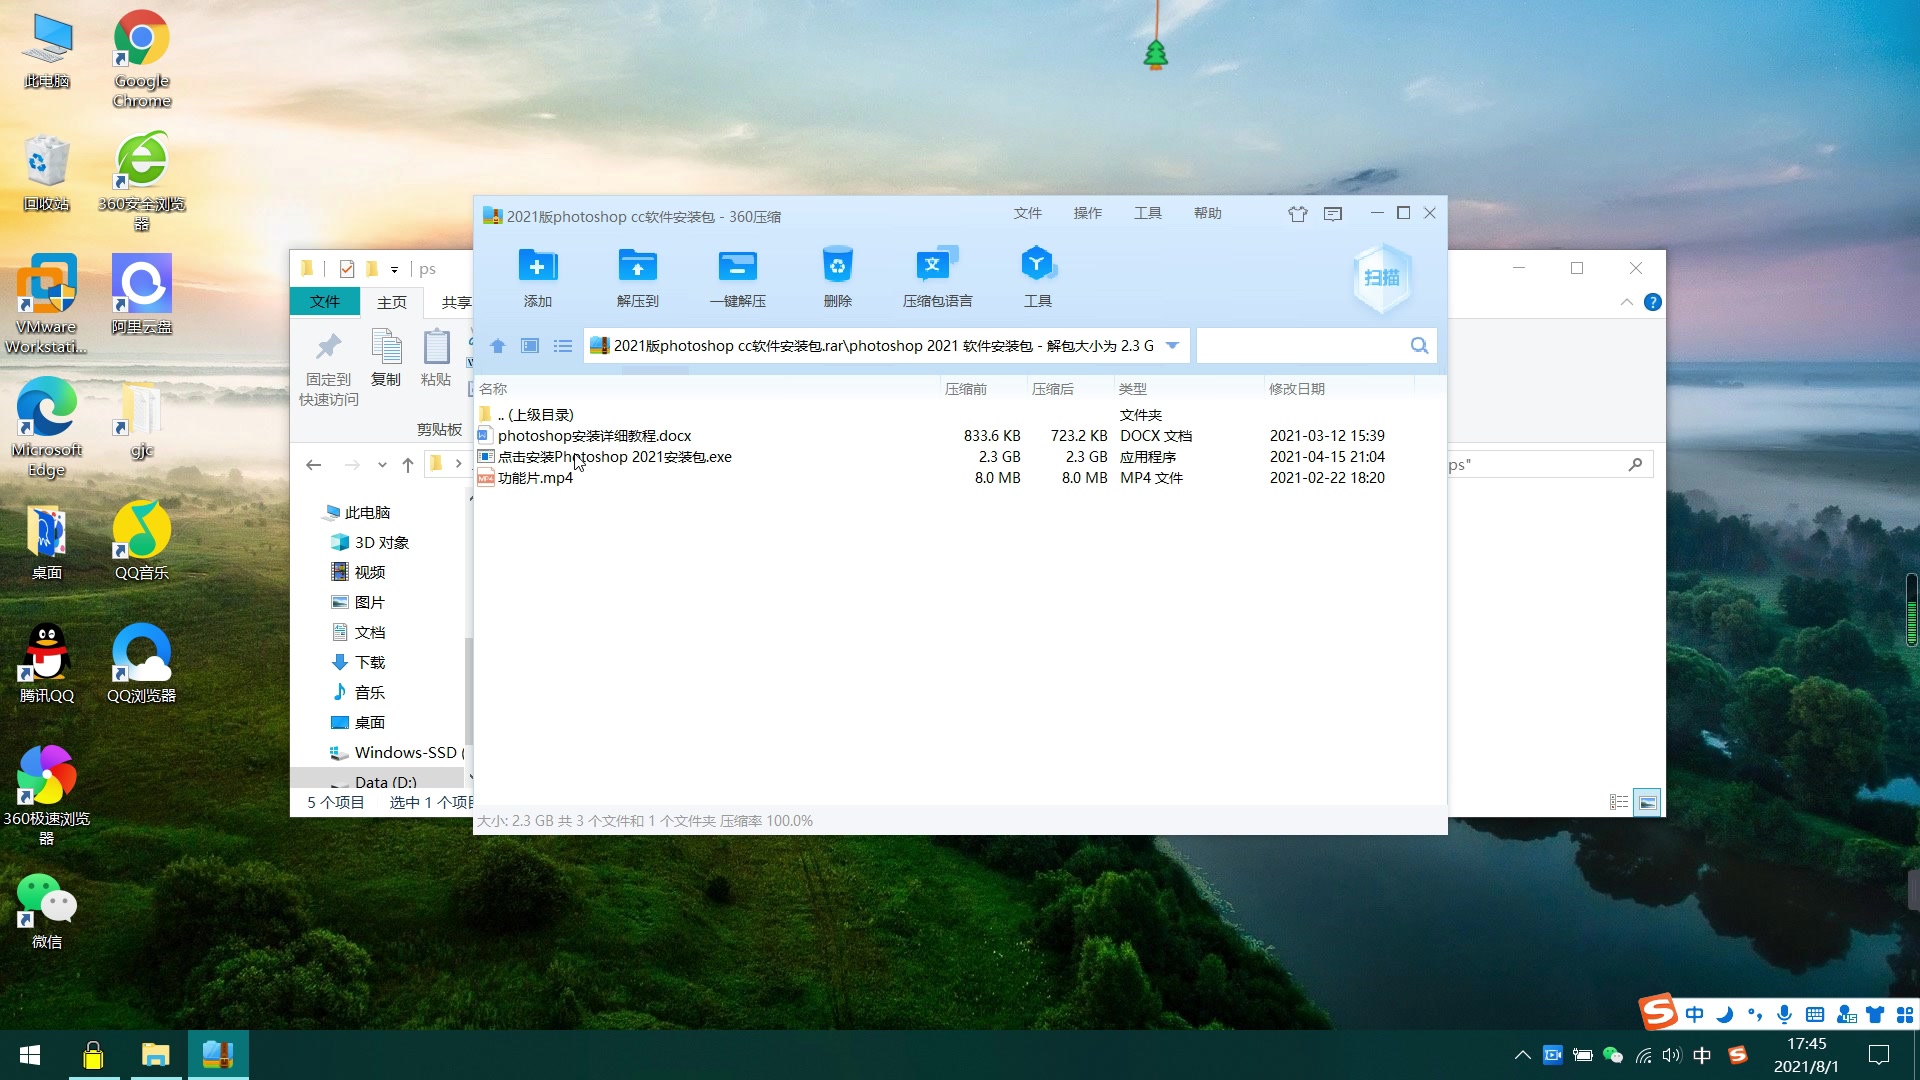Click the 解压到 (Extract to) icon

[637, 266]
